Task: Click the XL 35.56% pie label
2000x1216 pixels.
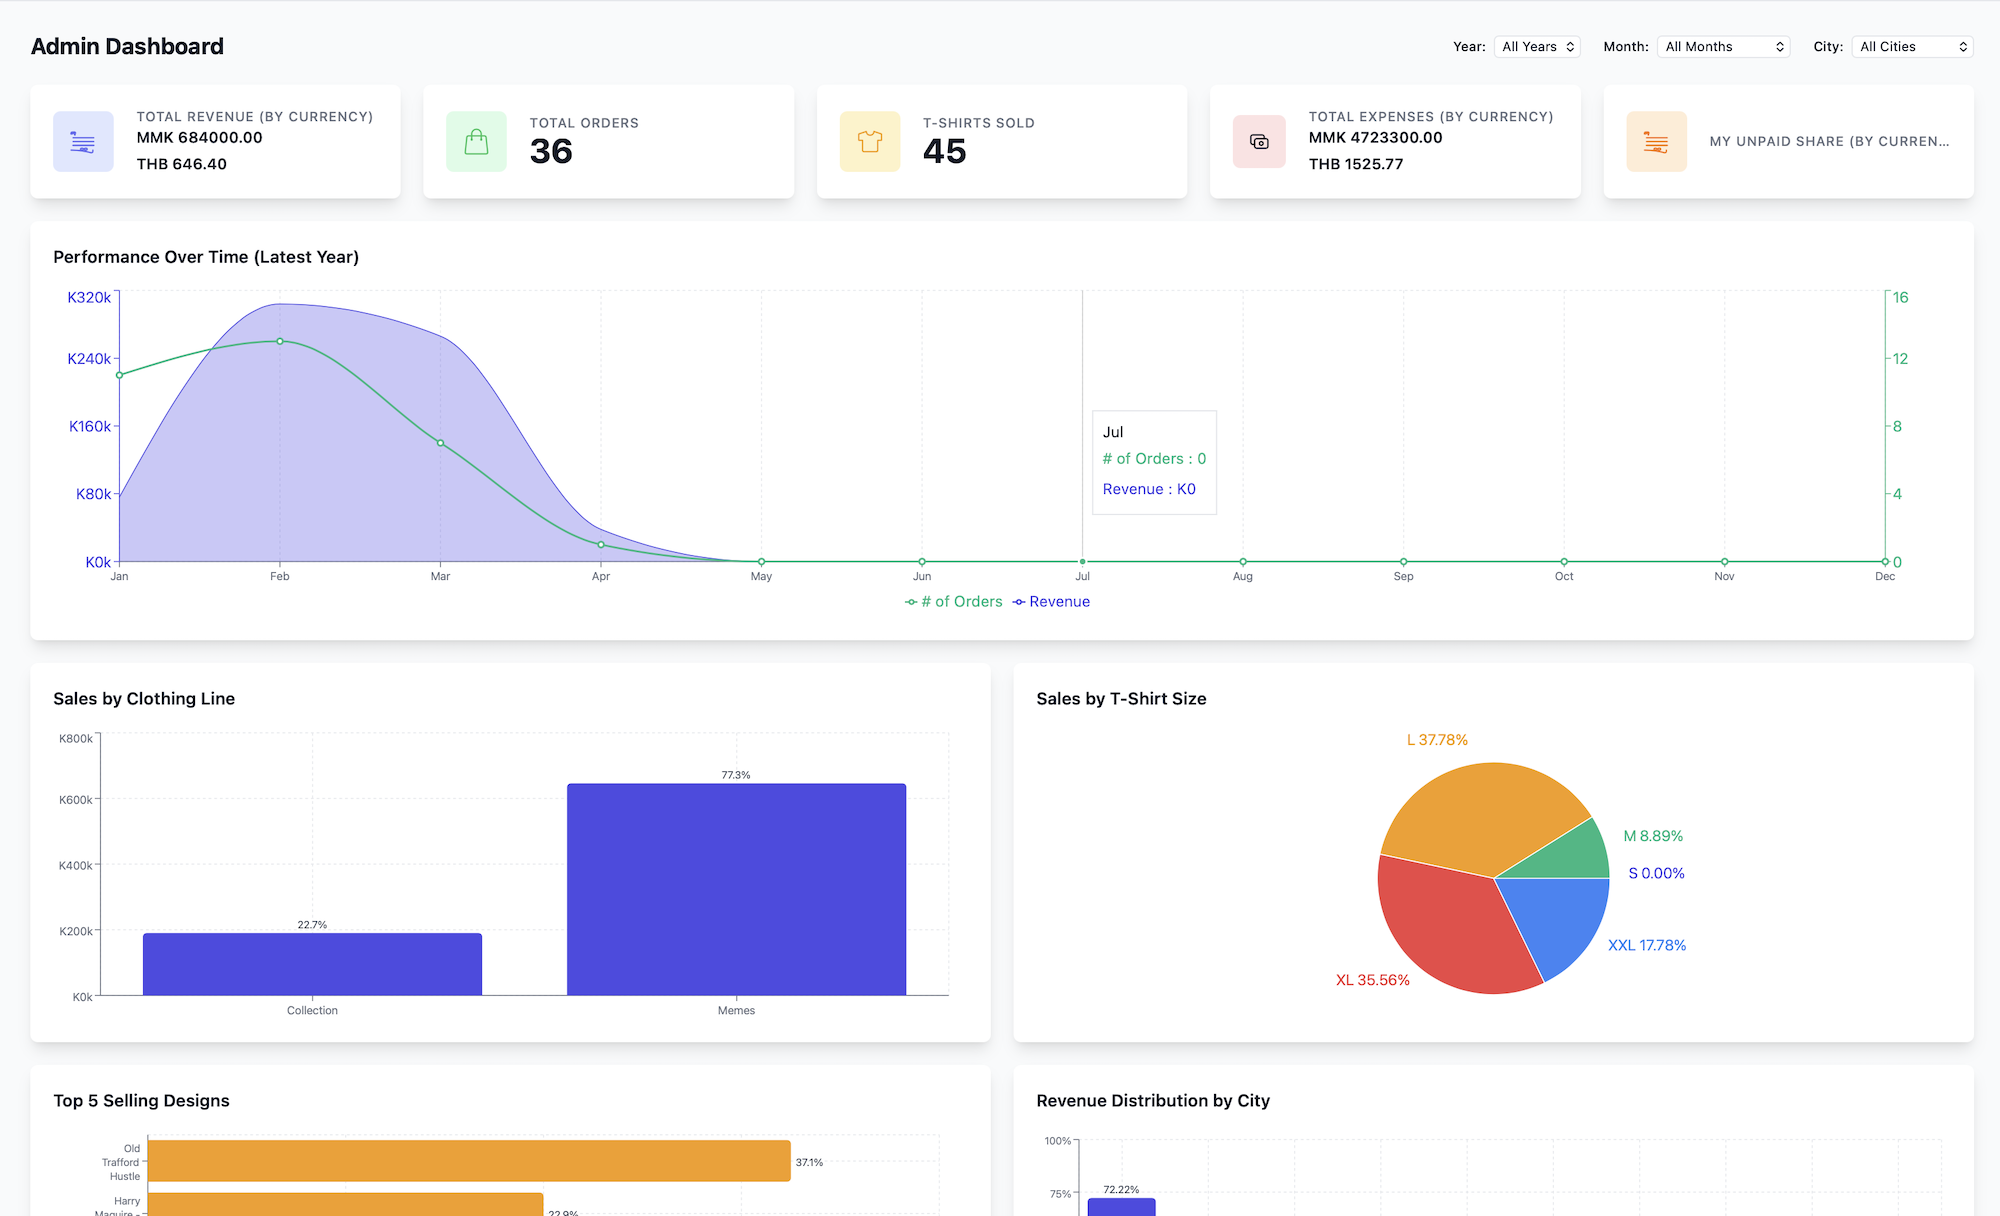Action: click(1373, 980)
